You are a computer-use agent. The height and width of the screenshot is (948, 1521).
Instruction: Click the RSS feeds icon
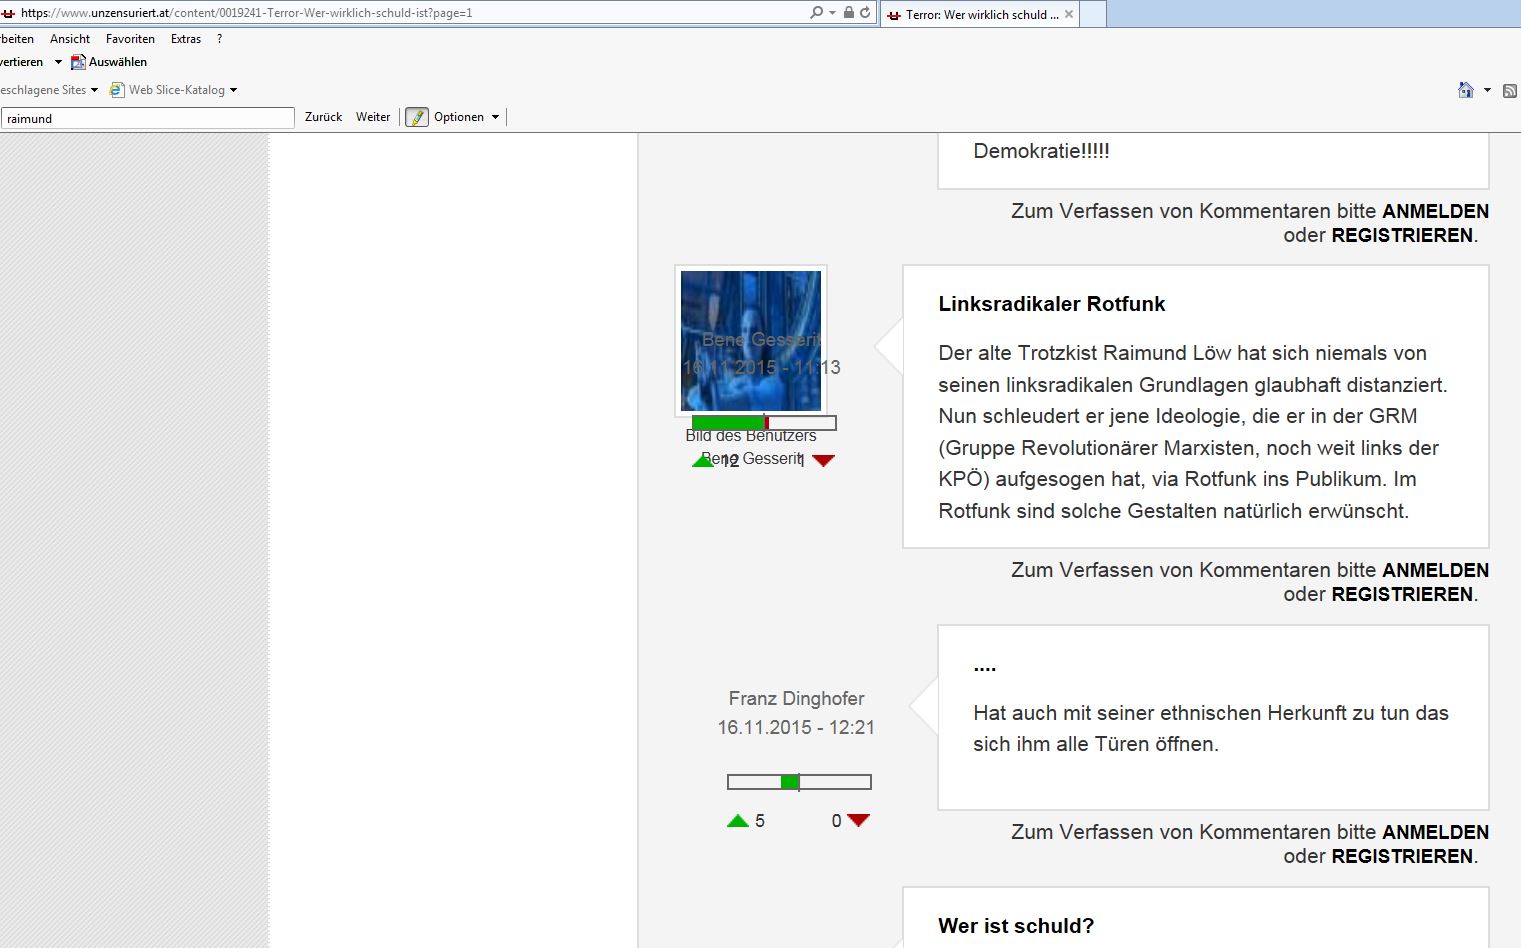[x=1509, y=91]
